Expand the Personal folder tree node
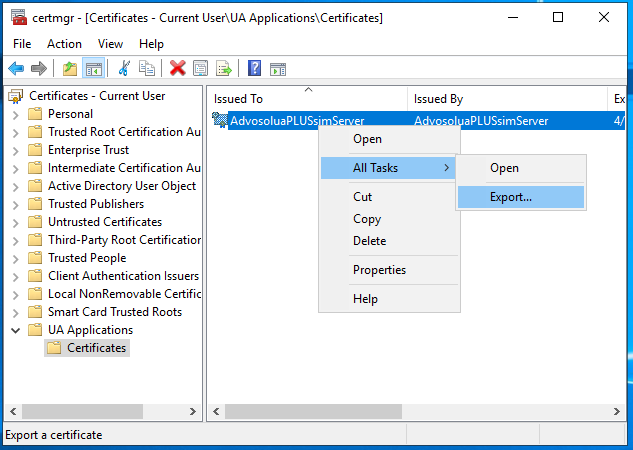The height and width of the screenshot is (450, 633). (15, 114)
